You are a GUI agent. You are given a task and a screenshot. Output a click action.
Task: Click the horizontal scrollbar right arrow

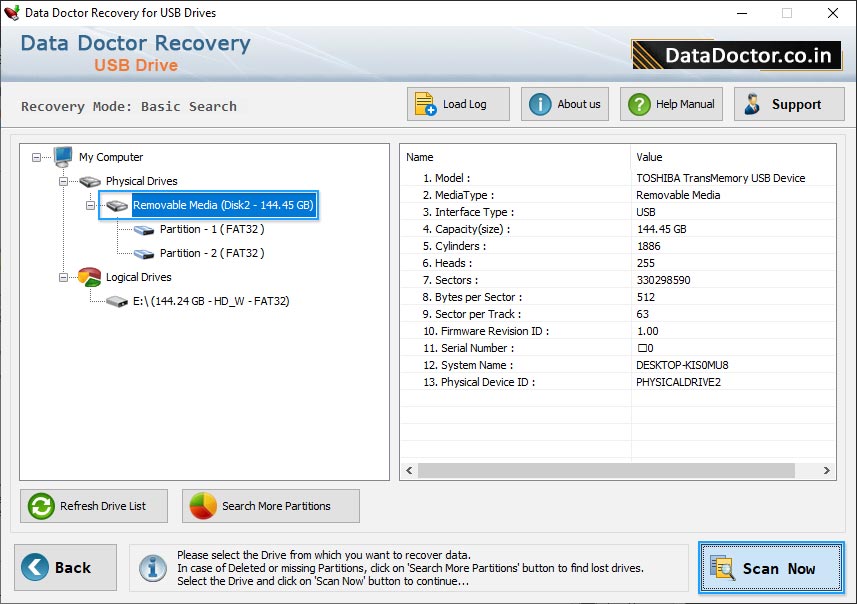(827, 470)
